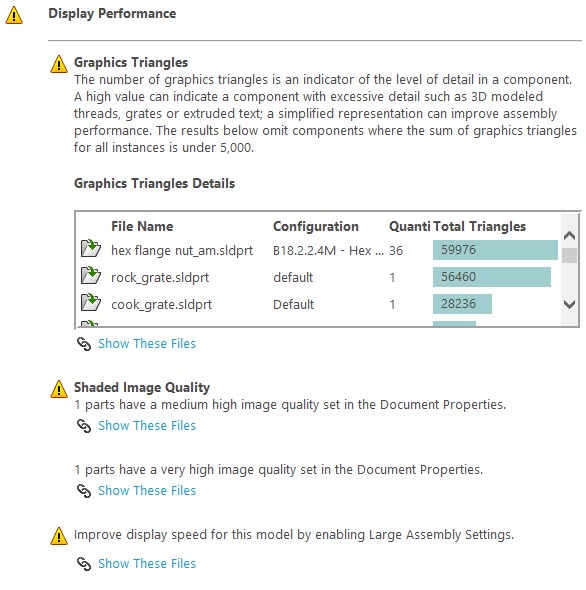The image size is (586, 590).
Task: Click link chain icon under Graphics Triangles table
Action: 84,344
